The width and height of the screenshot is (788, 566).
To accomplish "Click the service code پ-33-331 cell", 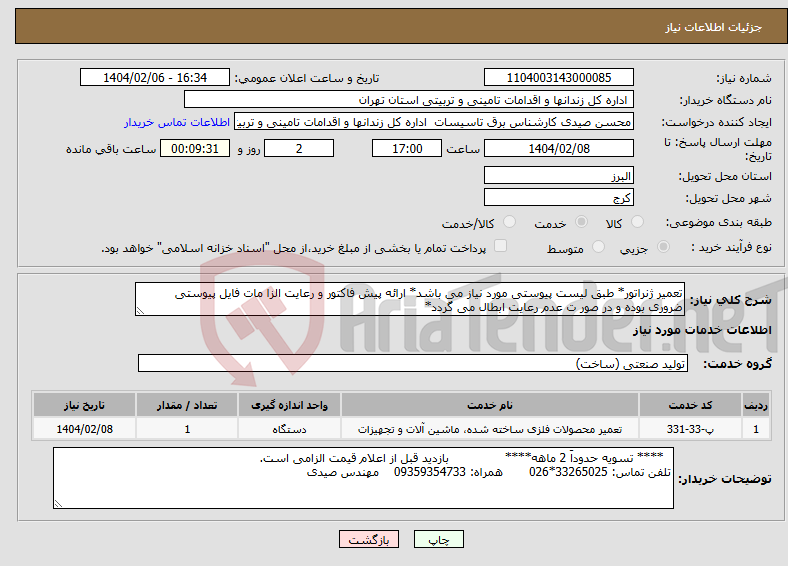I will pyautogui.click(x=690, y=429).
